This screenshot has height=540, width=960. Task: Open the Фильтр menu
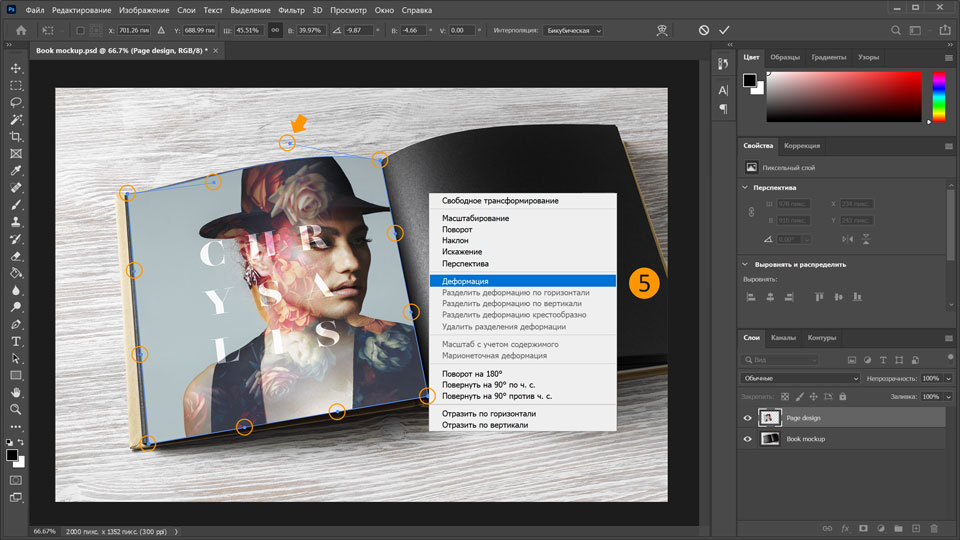[x=291, y=10]
